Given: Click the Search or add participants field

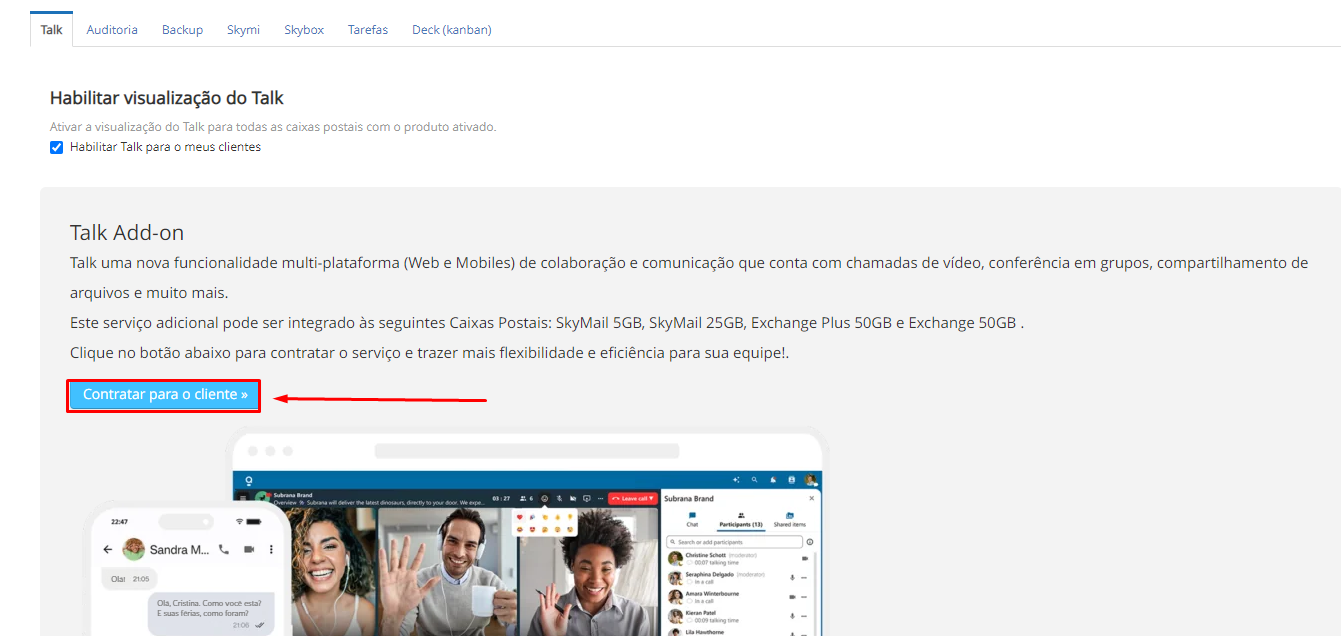Looking at the screenshot, I should pyautogui.click(x=735, y=542).
